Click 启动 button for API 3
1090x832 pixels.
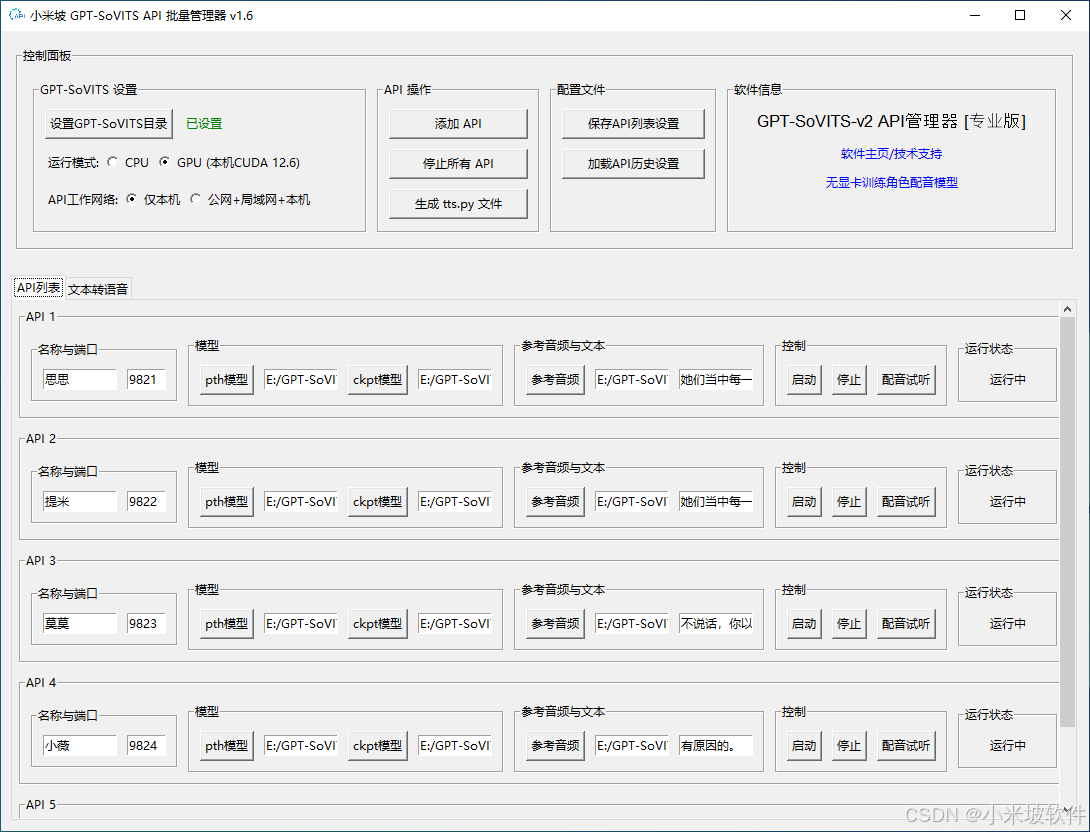[804, 623]
